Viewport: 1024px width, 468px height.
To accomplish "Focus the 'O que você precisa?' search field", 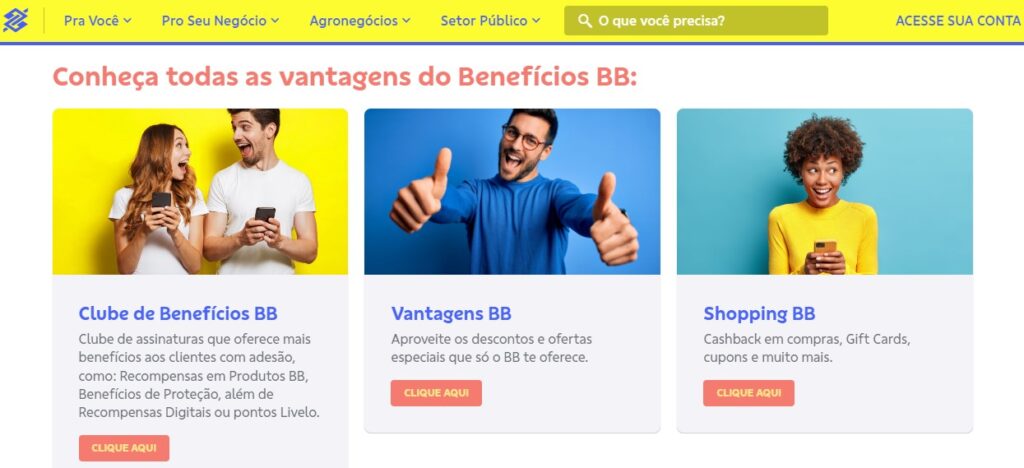I will click(696, 21).
